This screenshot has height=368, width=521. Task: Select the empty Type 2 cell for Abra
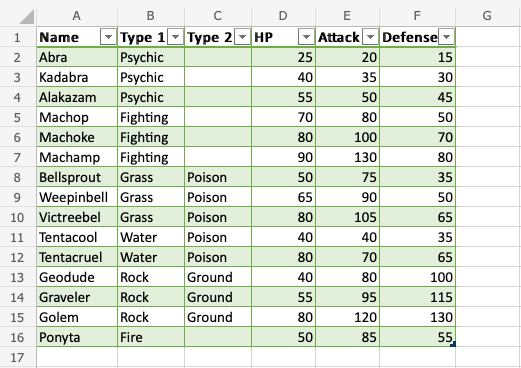click(218, 57)
